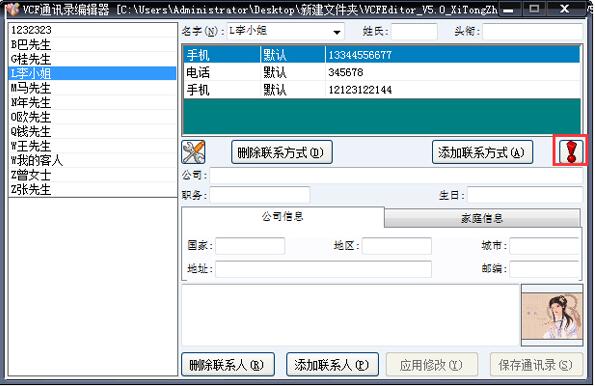The image size is (595, 386).
Task: Switch to the 公司信息 tab
Action: click(283, 217)
